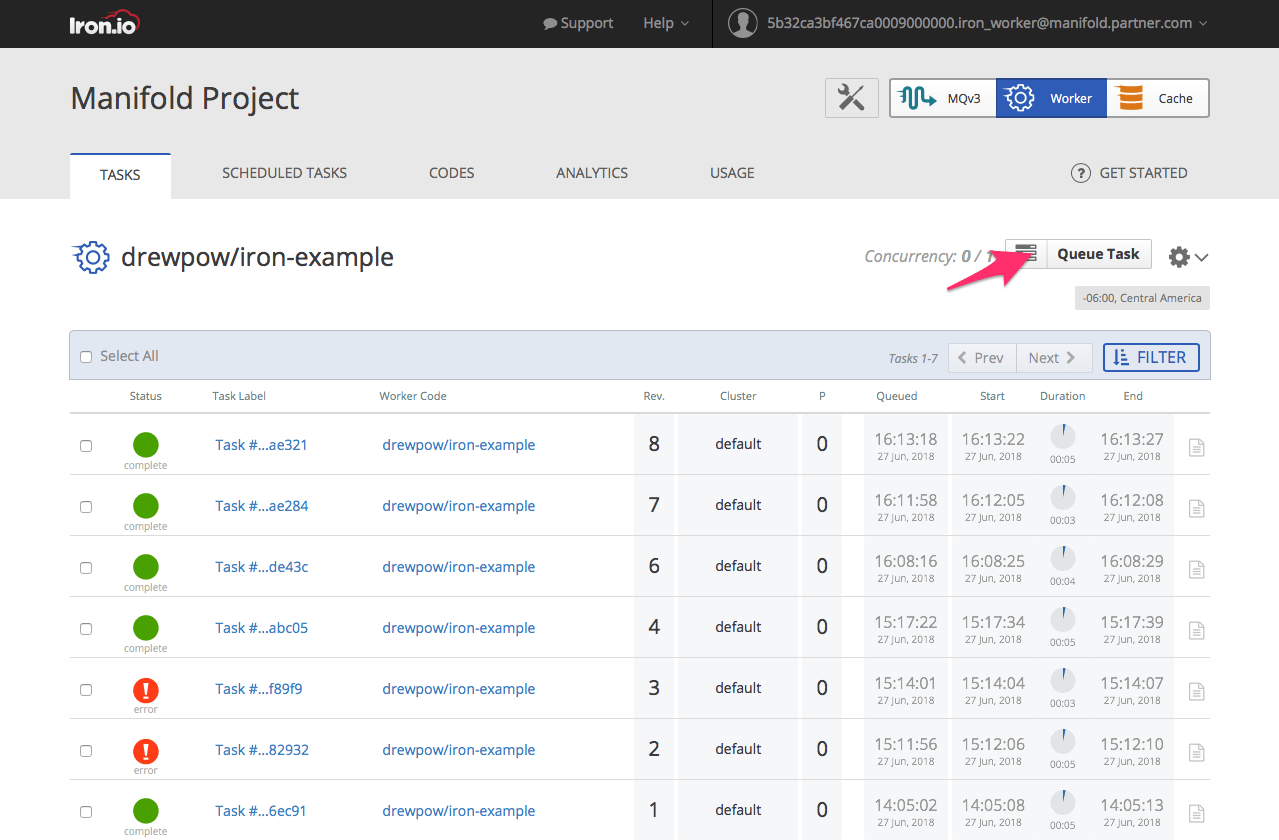Open log document icon for Task #...ae321

coord(1196,448)
